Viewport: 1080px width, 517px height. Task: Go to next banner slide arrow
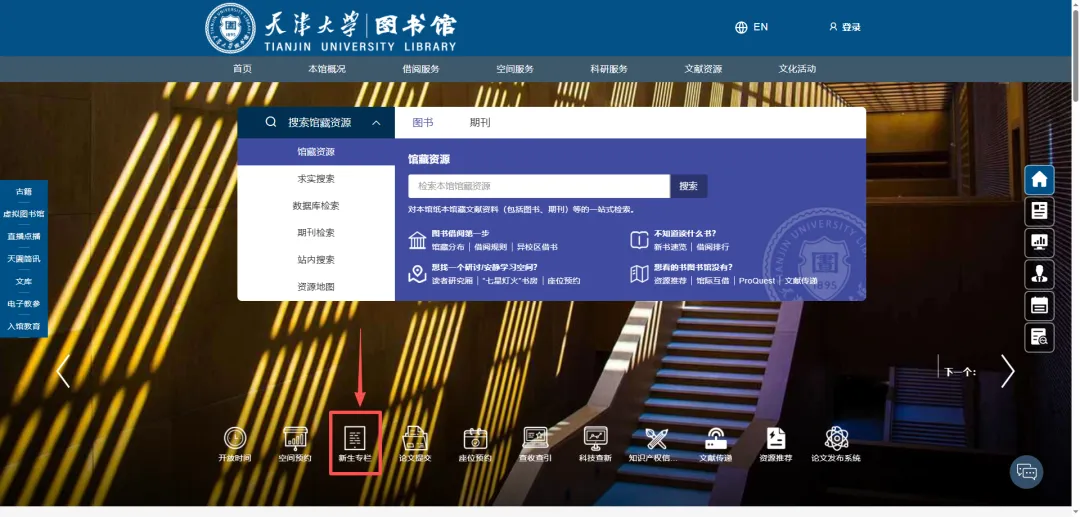(1007, 371)
